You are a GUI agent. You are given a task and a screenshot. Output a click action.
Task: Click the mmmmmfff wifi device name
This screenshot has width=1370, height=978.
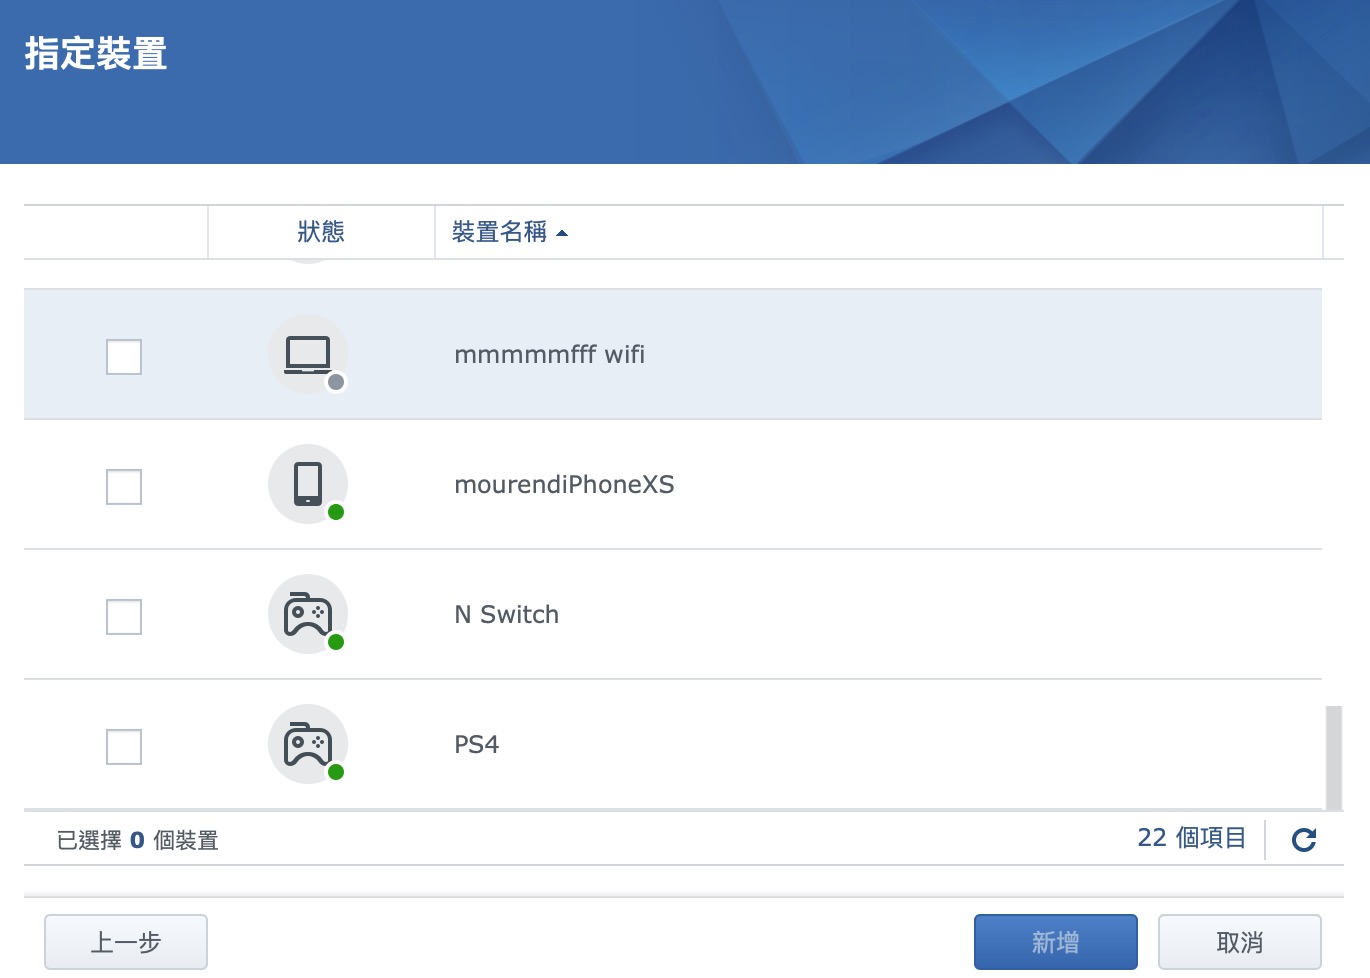(x=549, y=355)
